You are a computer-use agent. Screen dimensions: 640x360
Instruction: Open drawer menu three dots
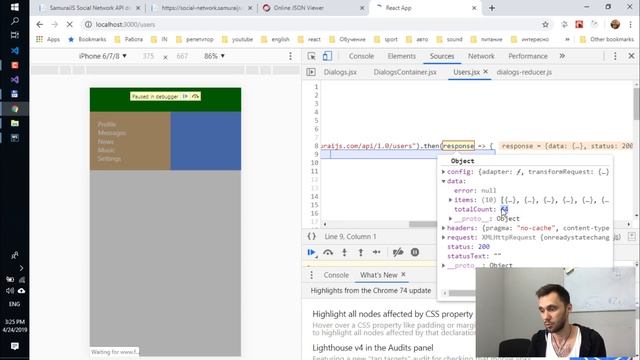[311, 275]
